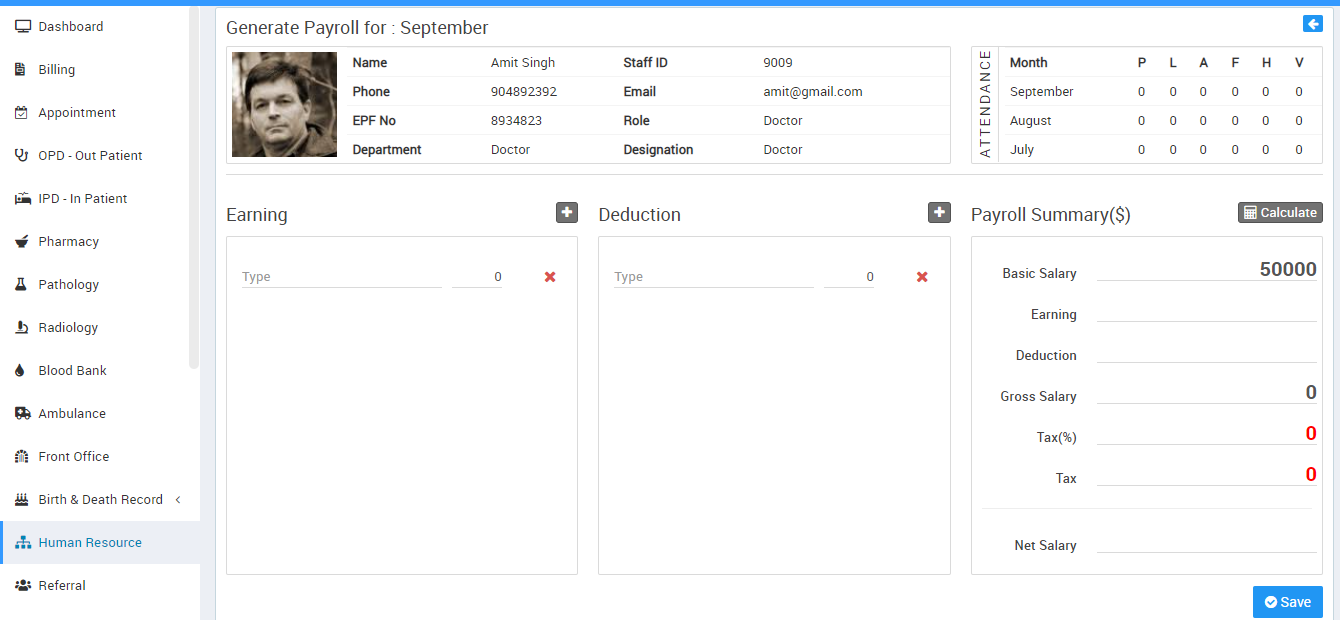
Task: Go to Human Resource section
Action: 90,542
